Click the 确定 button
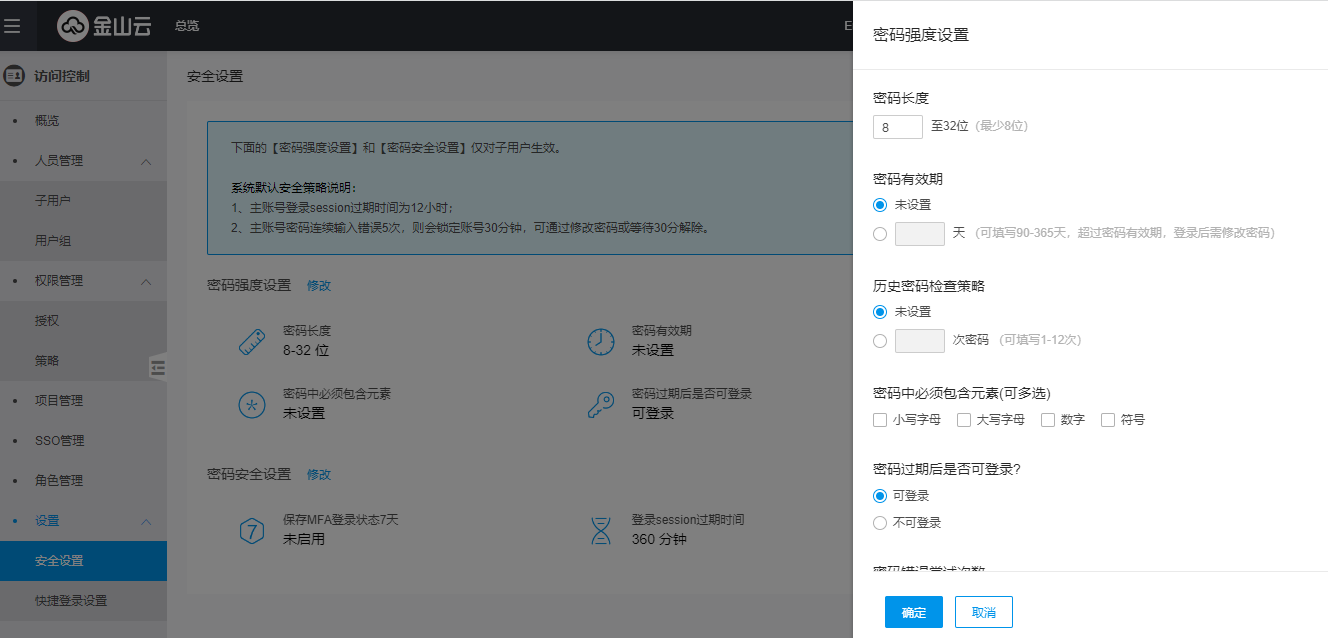The height and width of the screenshot is (638, 1328). (914, 612)
